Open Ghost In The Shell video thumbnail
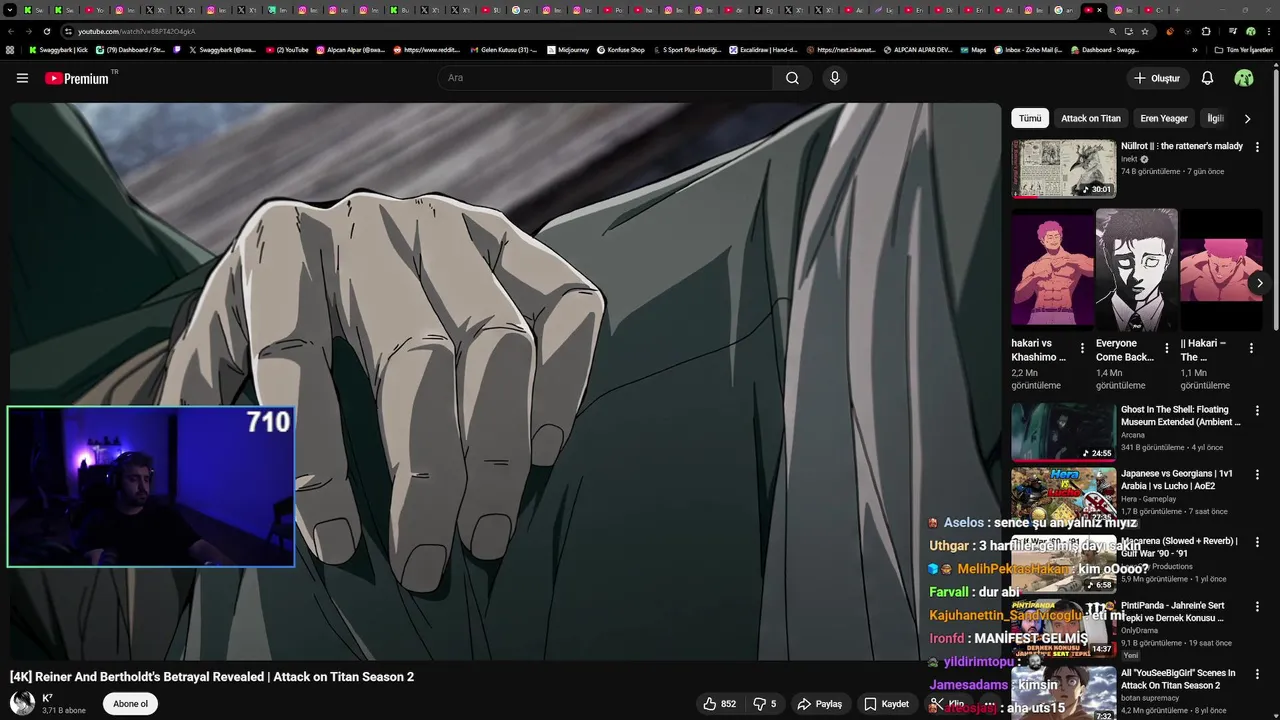The image size is (1280, 720). click(x=1063, y=432)
